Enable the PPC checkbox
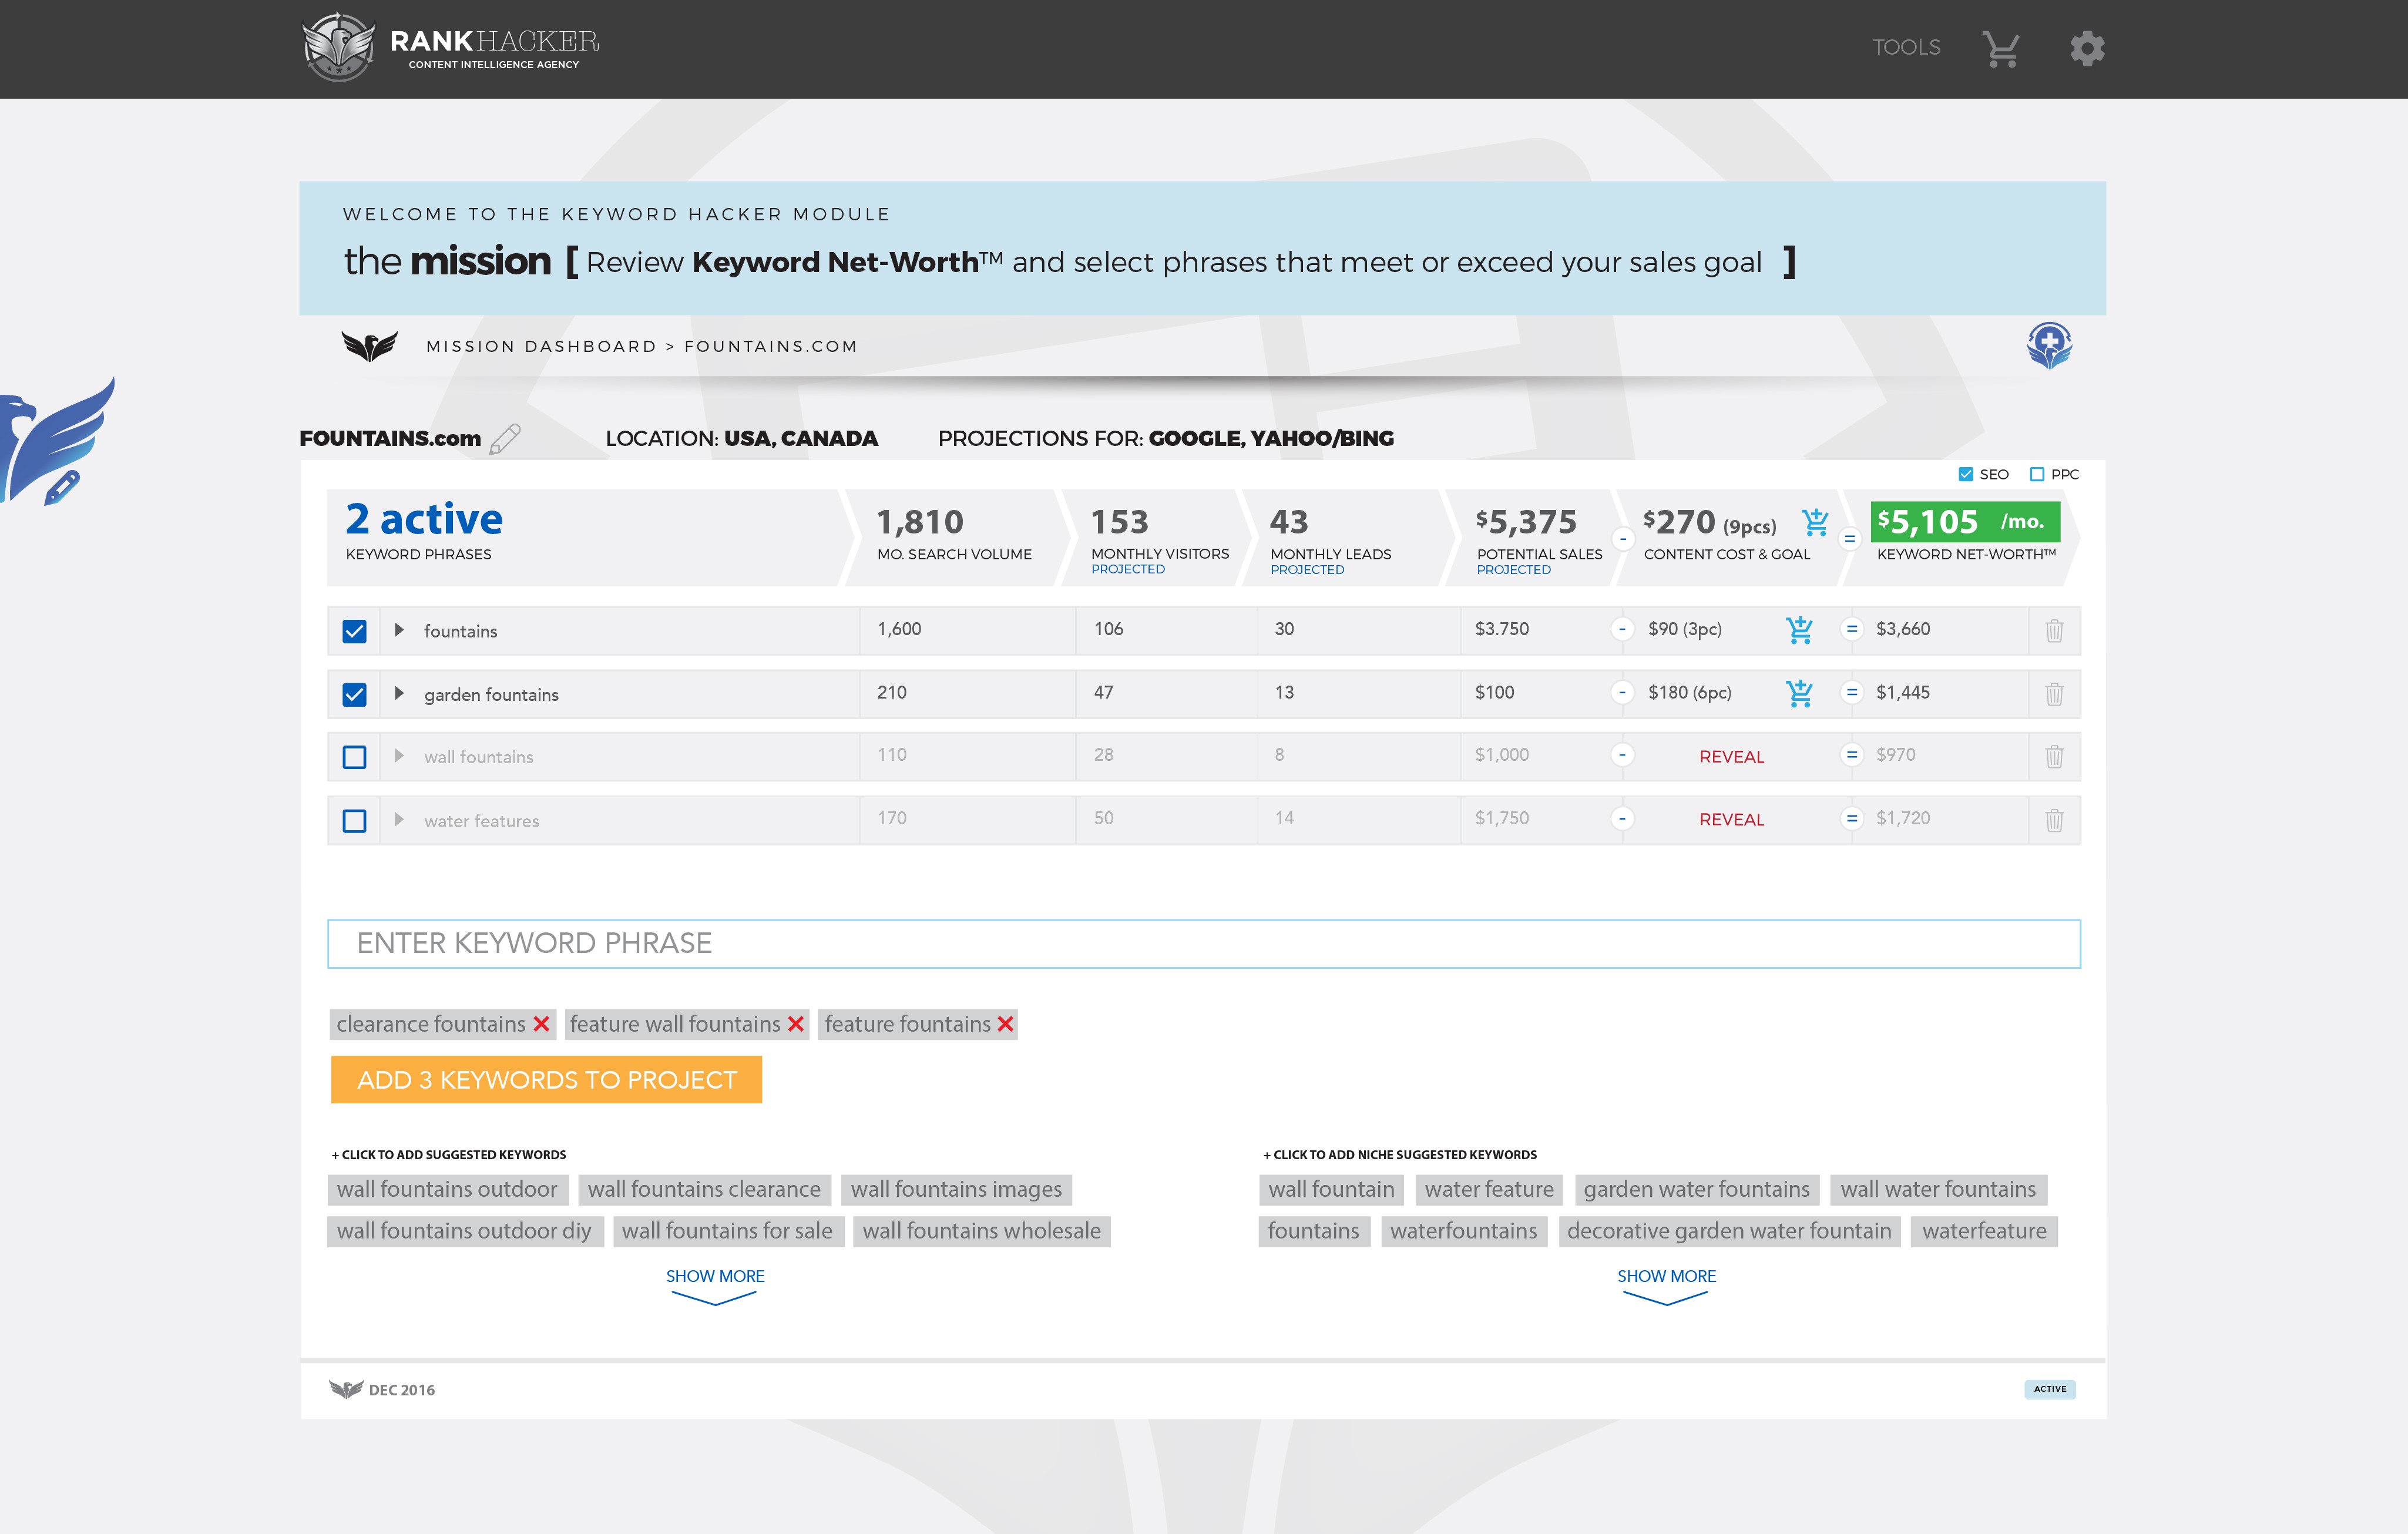The height and width of the screenshot is (1534, 2408). (x=2037, y=474)
